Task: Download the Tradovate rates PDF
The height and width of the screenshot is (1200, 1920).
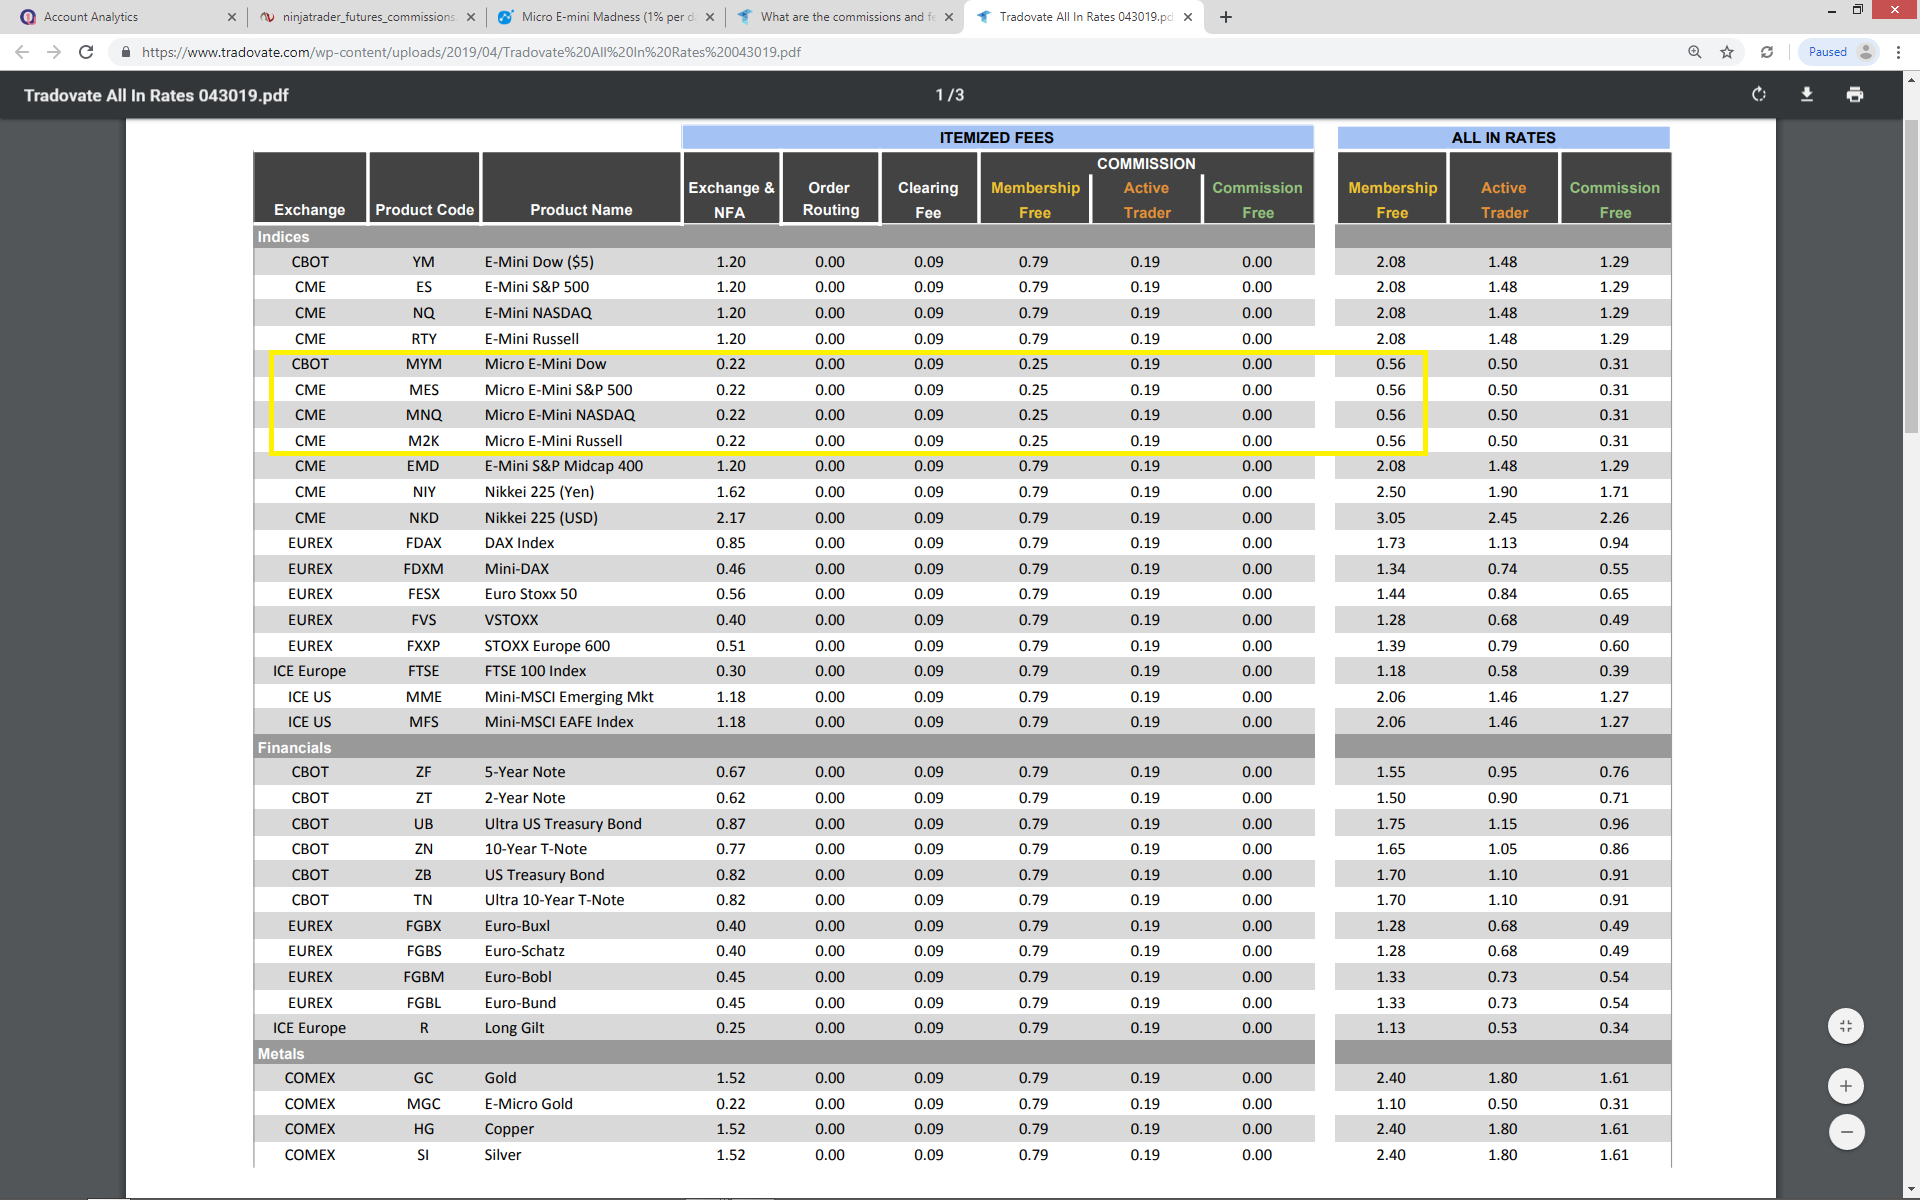Action: (1807, 94)
